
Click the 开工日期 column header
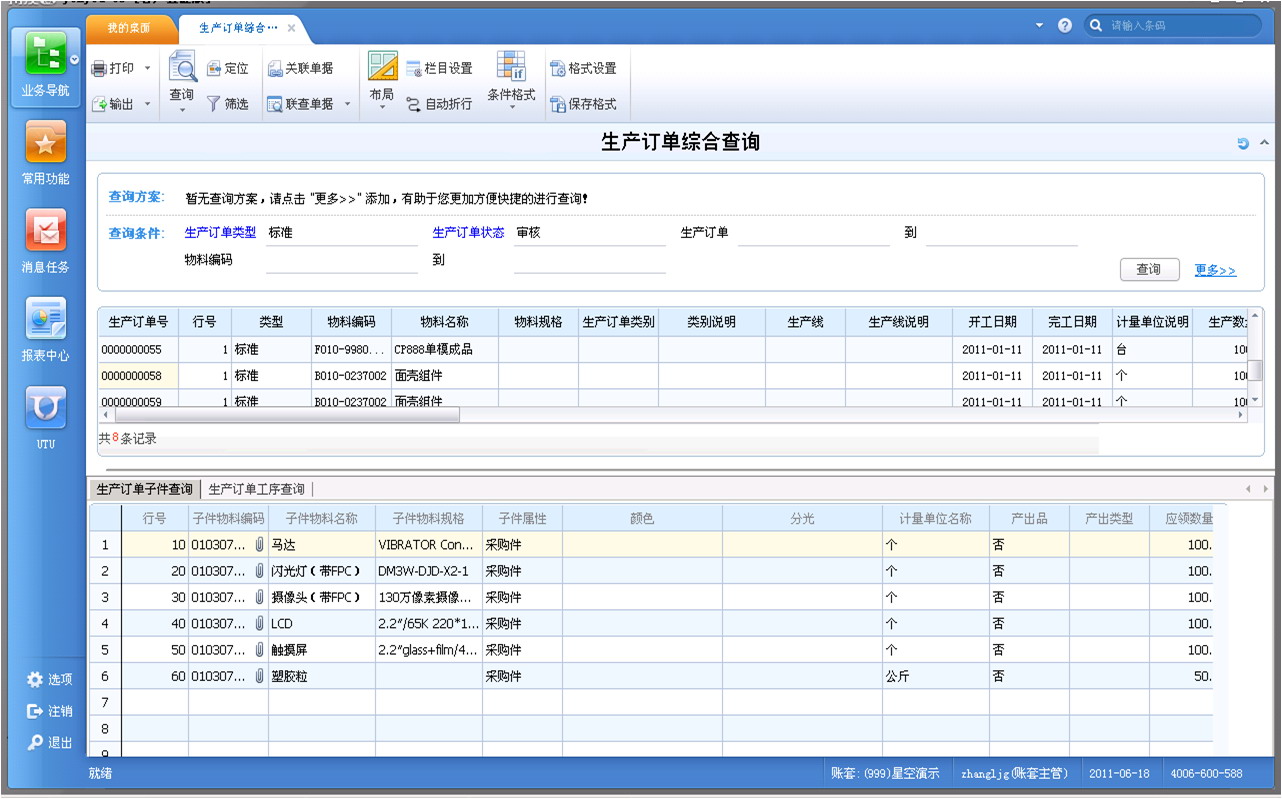pos(992,322)
